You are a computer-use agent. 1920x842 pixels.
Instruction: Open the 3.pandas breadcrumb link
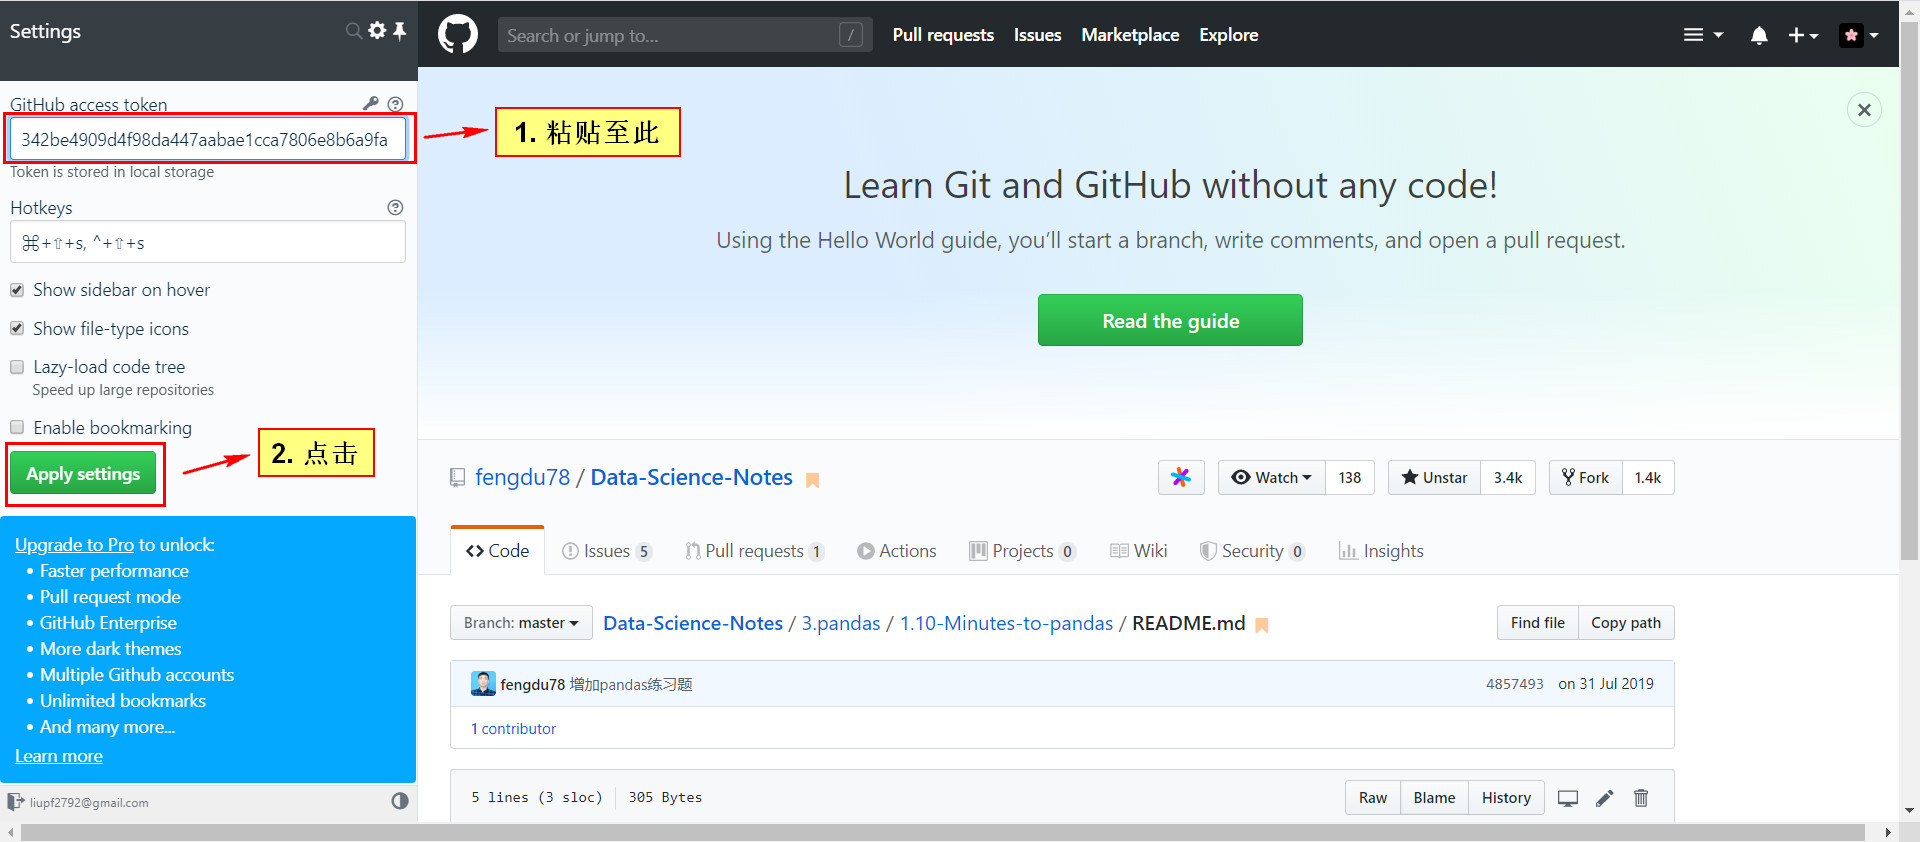[841, 623]
